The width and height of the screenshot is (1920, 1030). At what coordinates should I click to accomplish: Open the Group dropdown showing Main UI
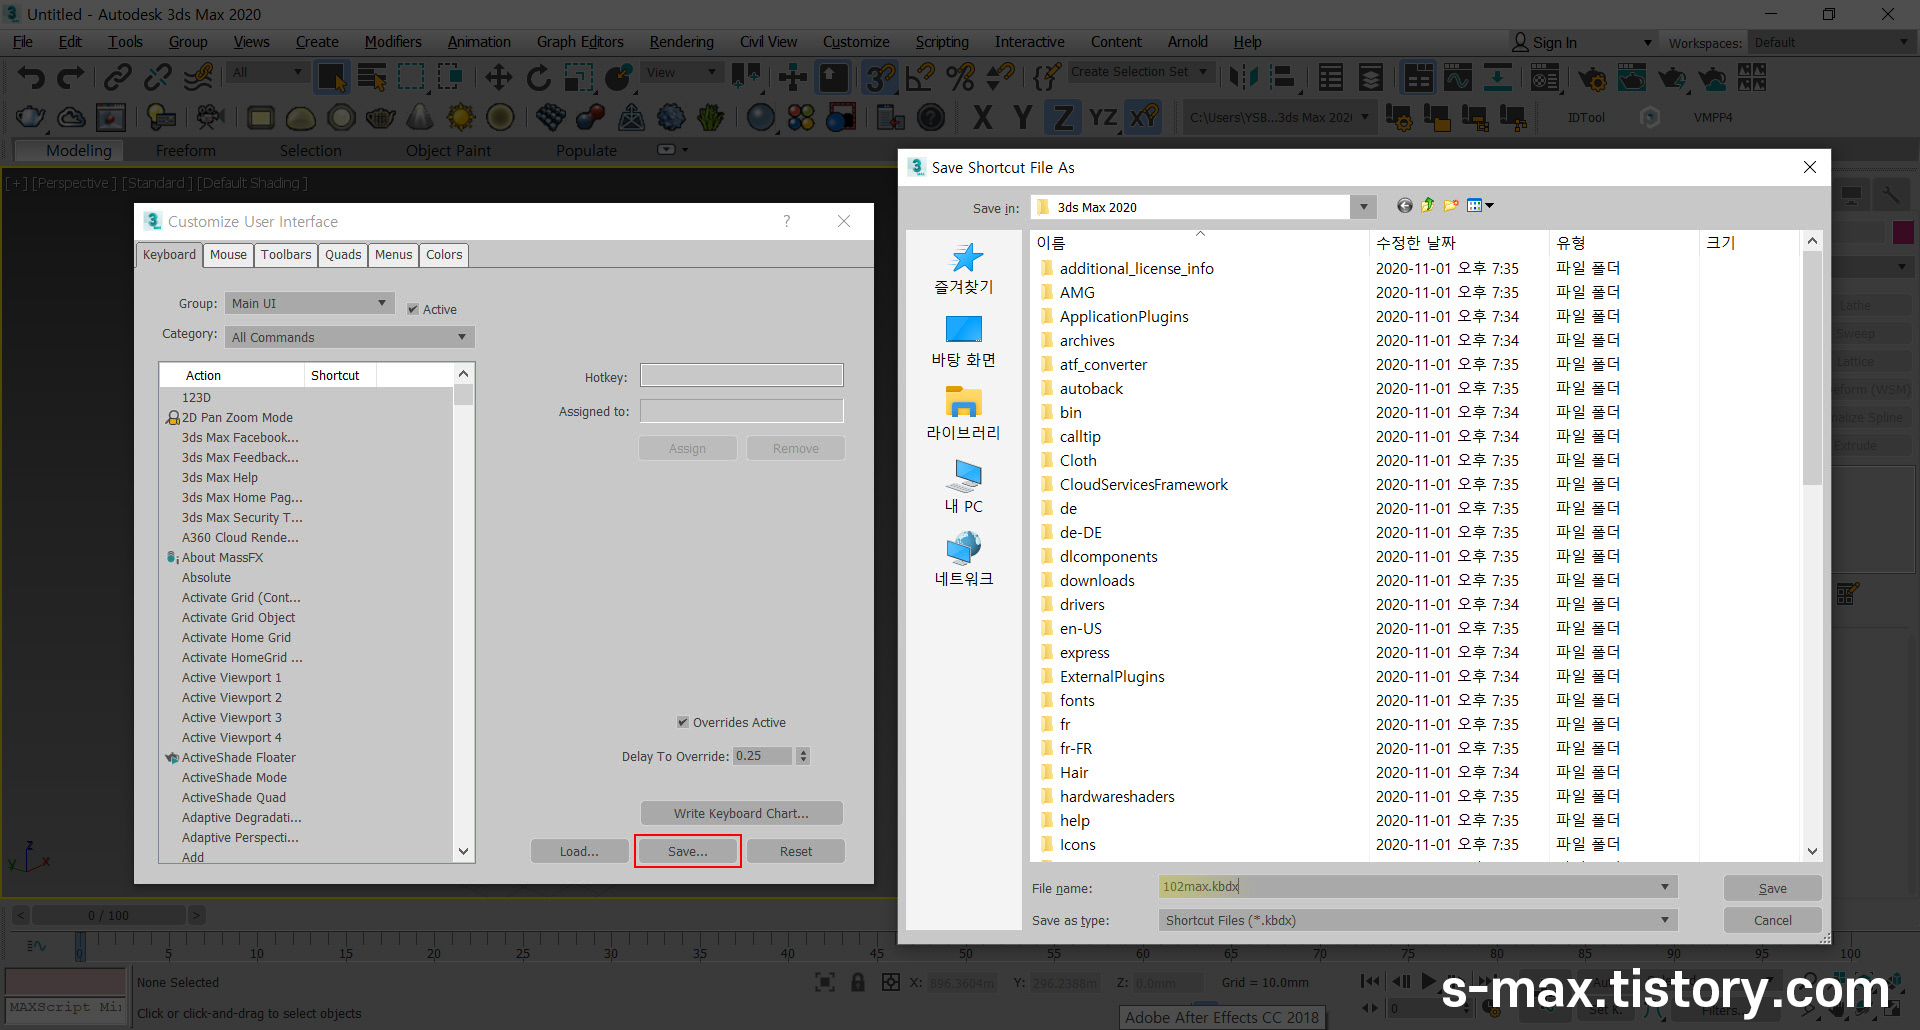[x=309, y=303]
